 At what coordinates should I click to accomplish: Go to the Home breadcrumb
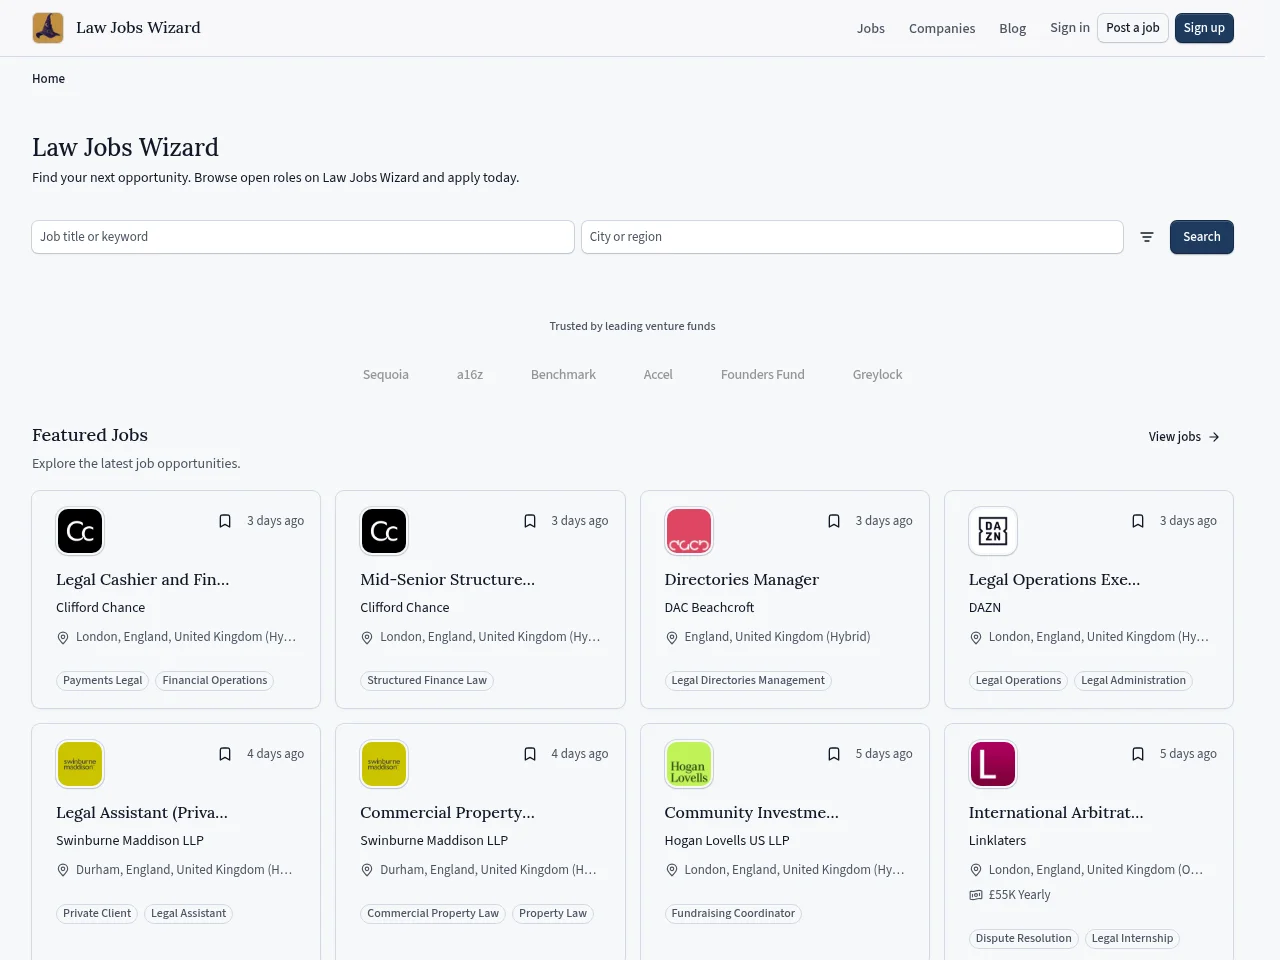click(x=48, y=79)
